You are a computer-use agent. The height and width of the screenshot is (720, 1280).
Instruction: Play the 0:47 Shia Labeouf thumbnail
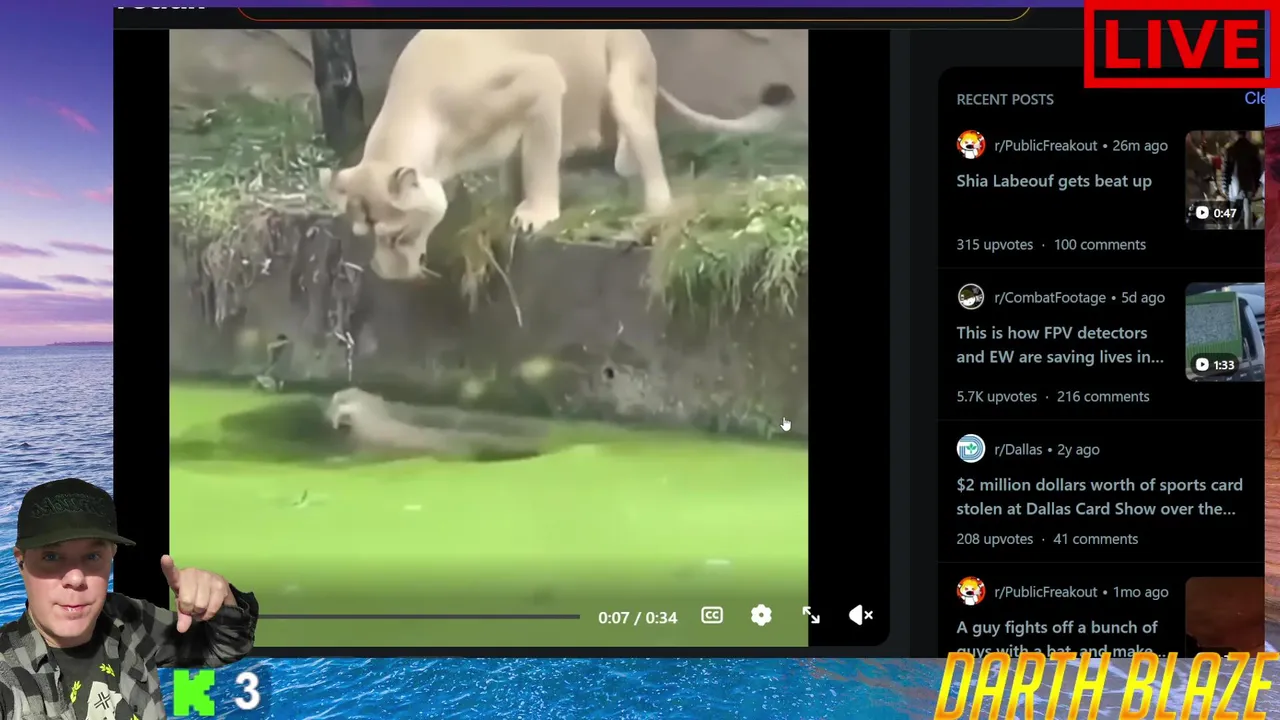pyautogui.click(x=1224, y=180)
